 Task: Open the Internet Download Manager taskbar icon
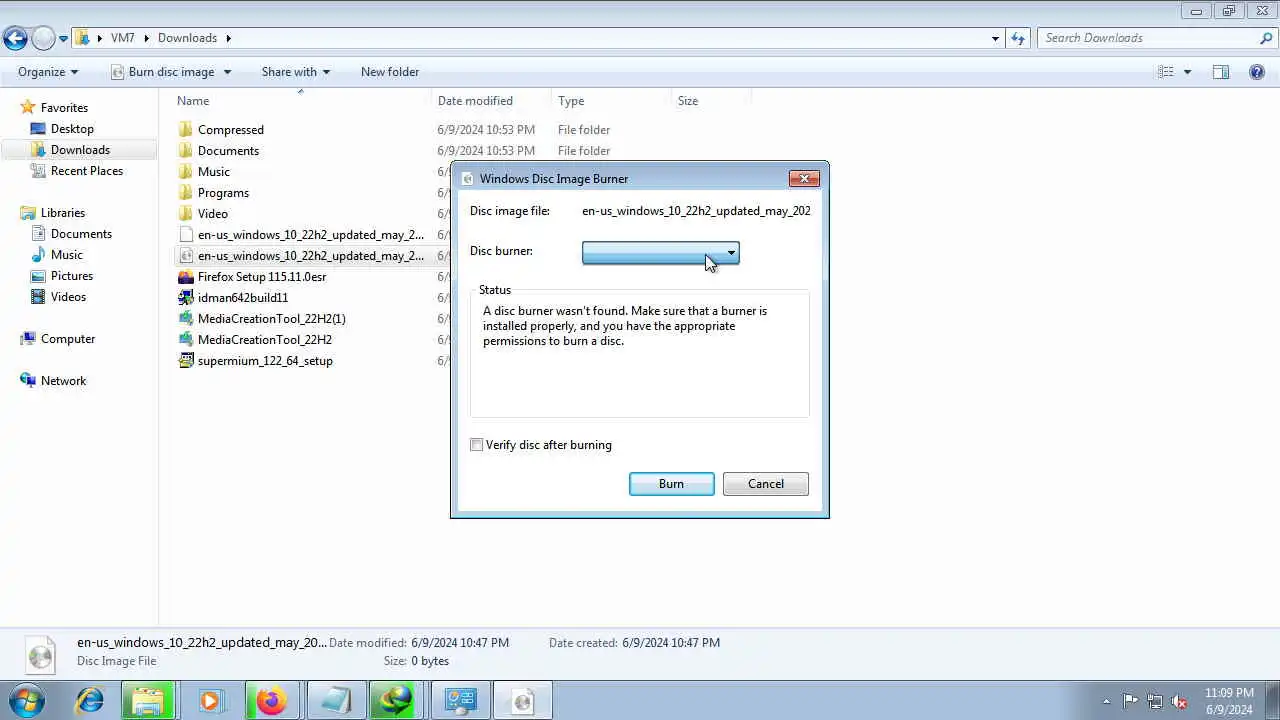coord(396,700)
